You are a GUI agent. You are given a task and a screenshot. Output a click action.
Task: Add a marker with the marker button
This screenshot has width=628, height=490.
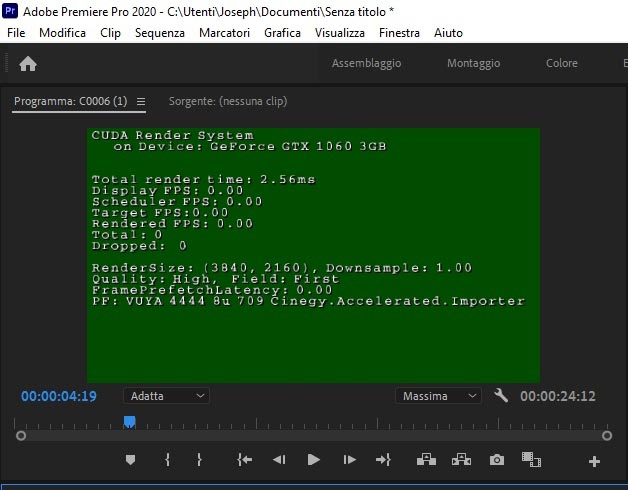(130, 460)
